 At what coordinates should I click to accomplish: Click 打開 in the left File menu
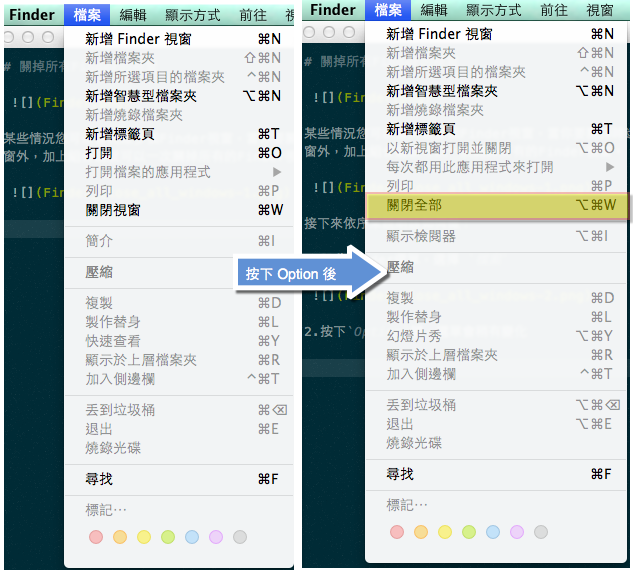pos(99,153)
